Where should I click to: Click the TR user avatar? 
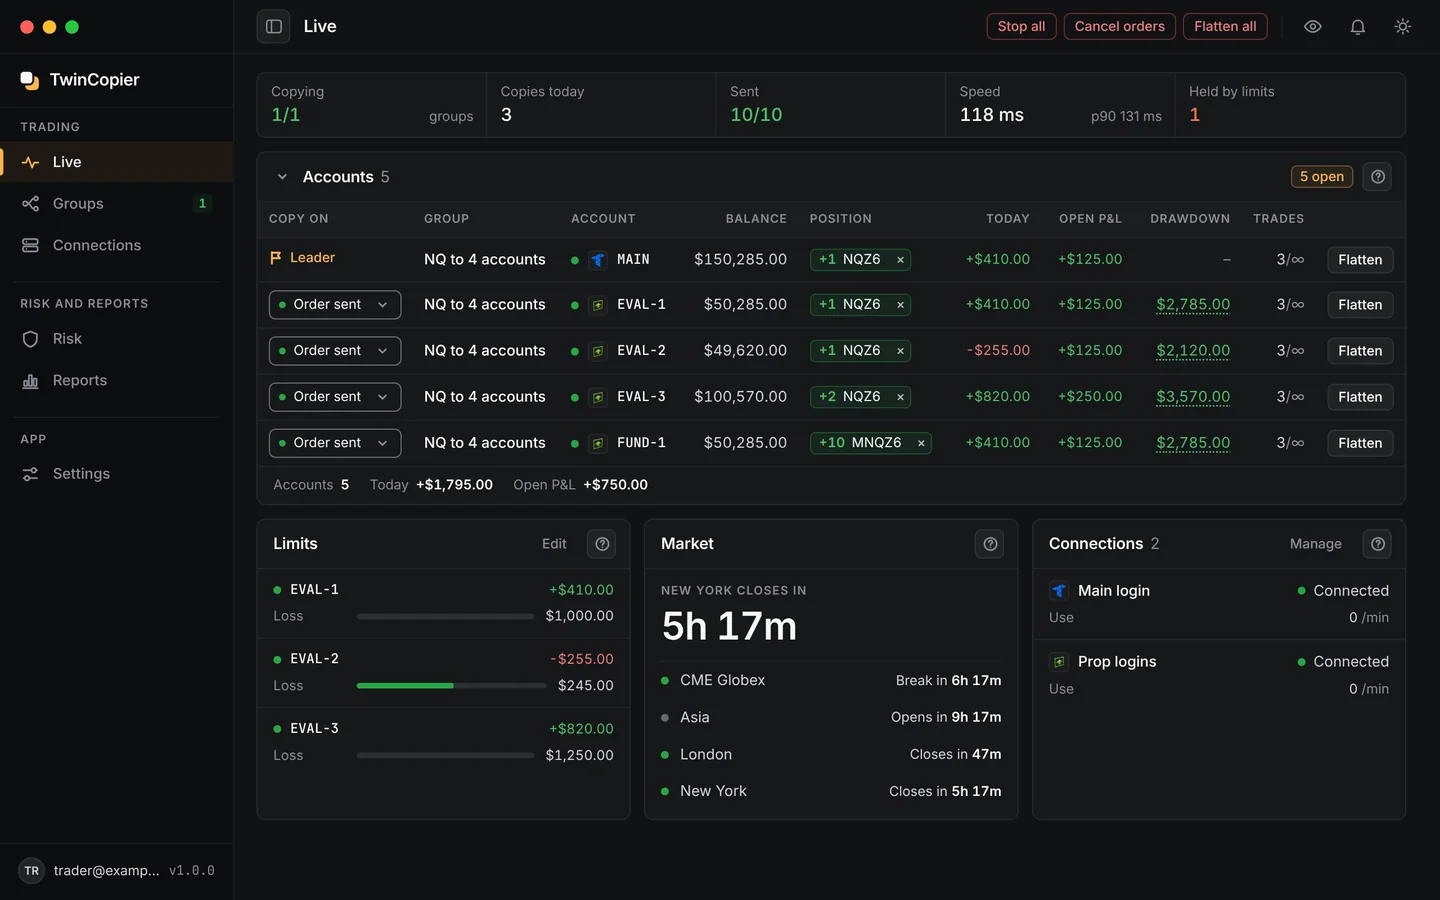(32, 871)
